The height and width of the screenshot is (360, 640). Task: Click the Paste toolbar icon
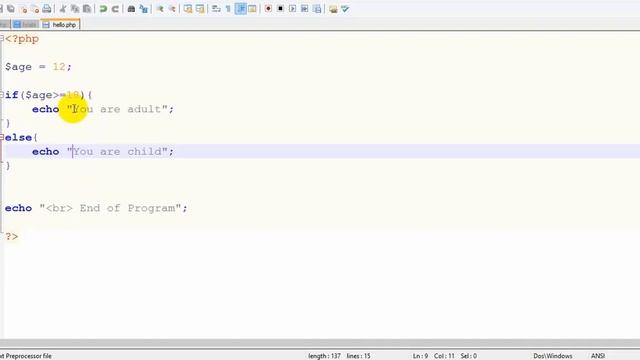point(87,9)
